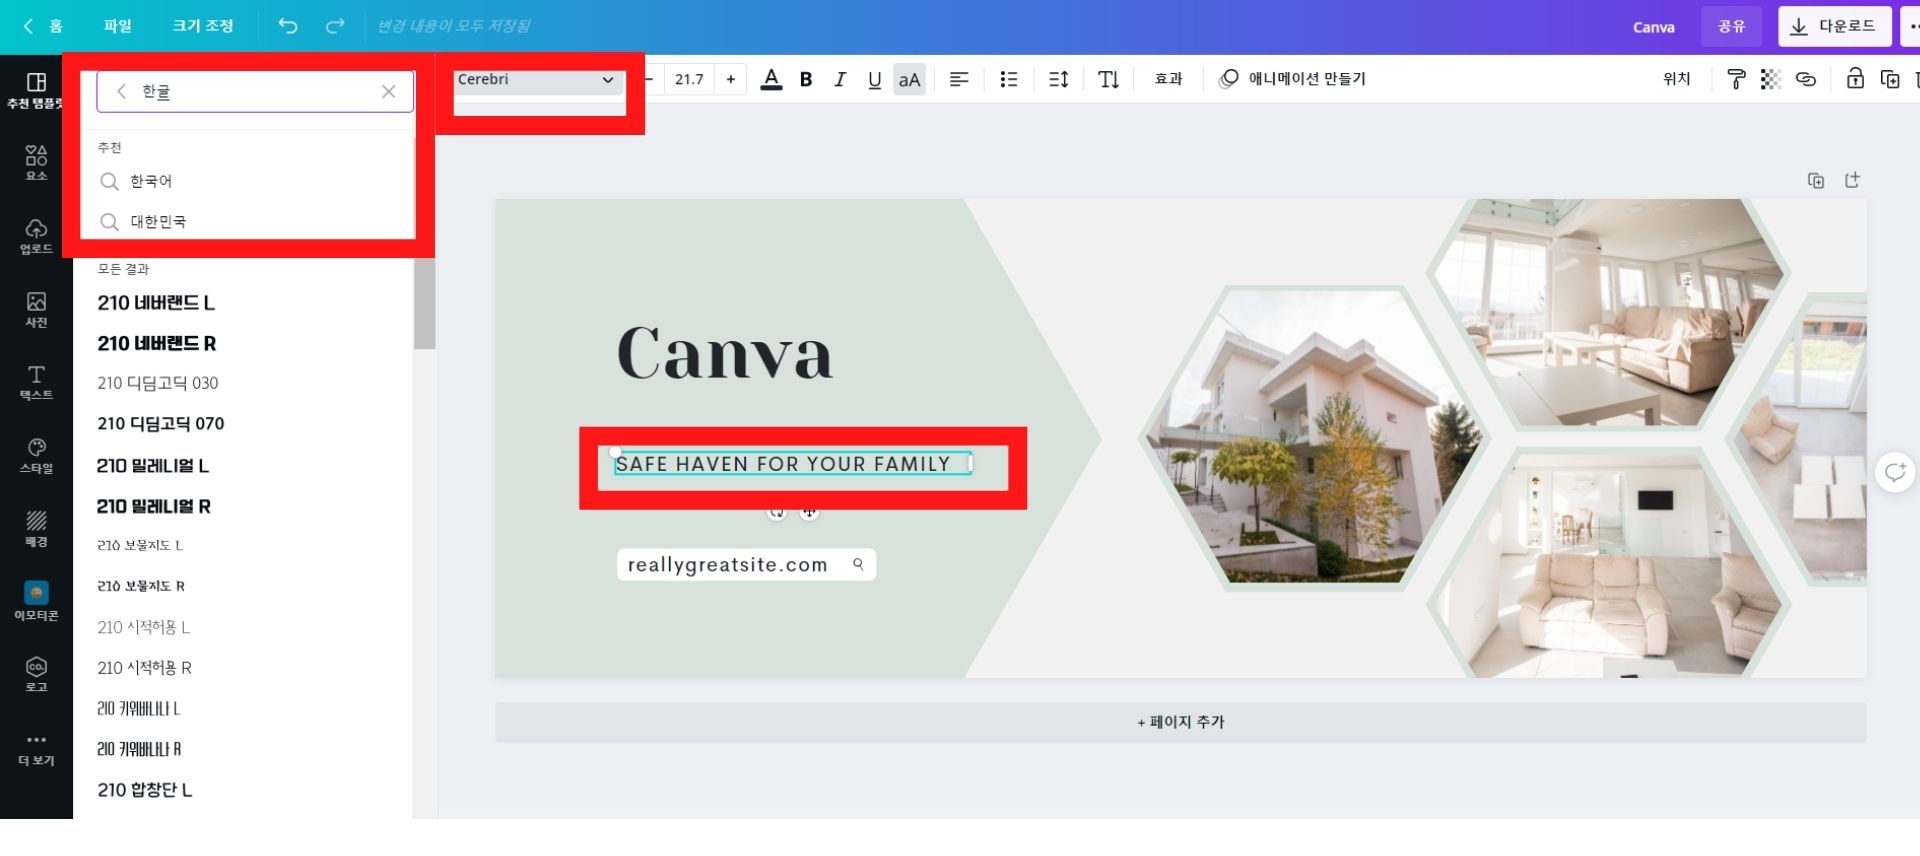1920x856 pixels.
Task: Click the duplicate page icon above canvas
Action: pyautogui.click(x=1816, y=180)
